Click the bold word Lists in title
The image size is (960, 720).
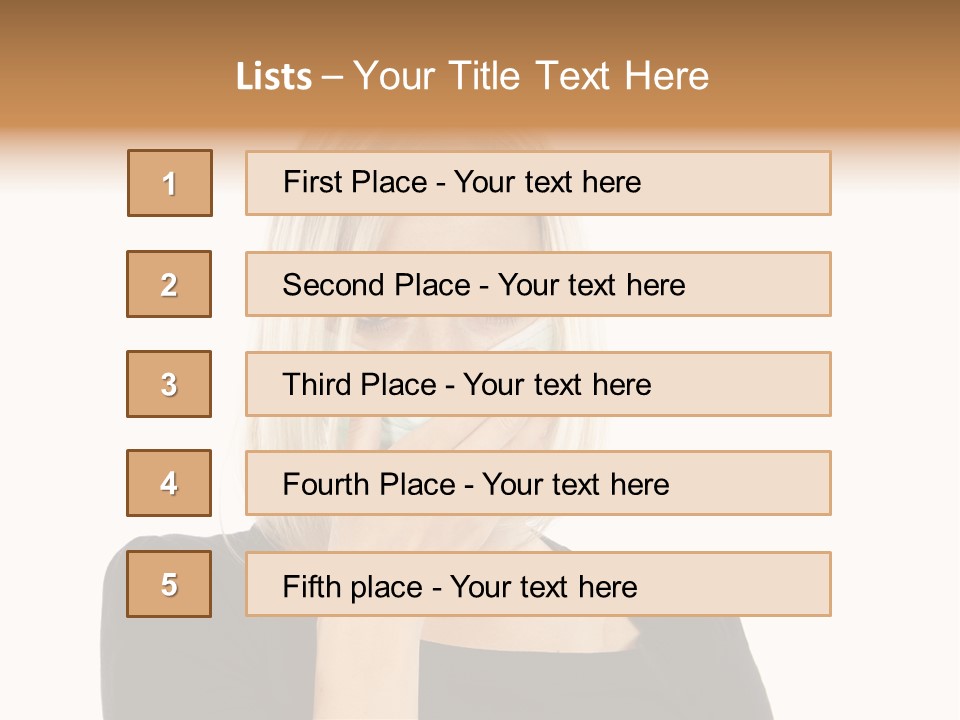[274, 77]
